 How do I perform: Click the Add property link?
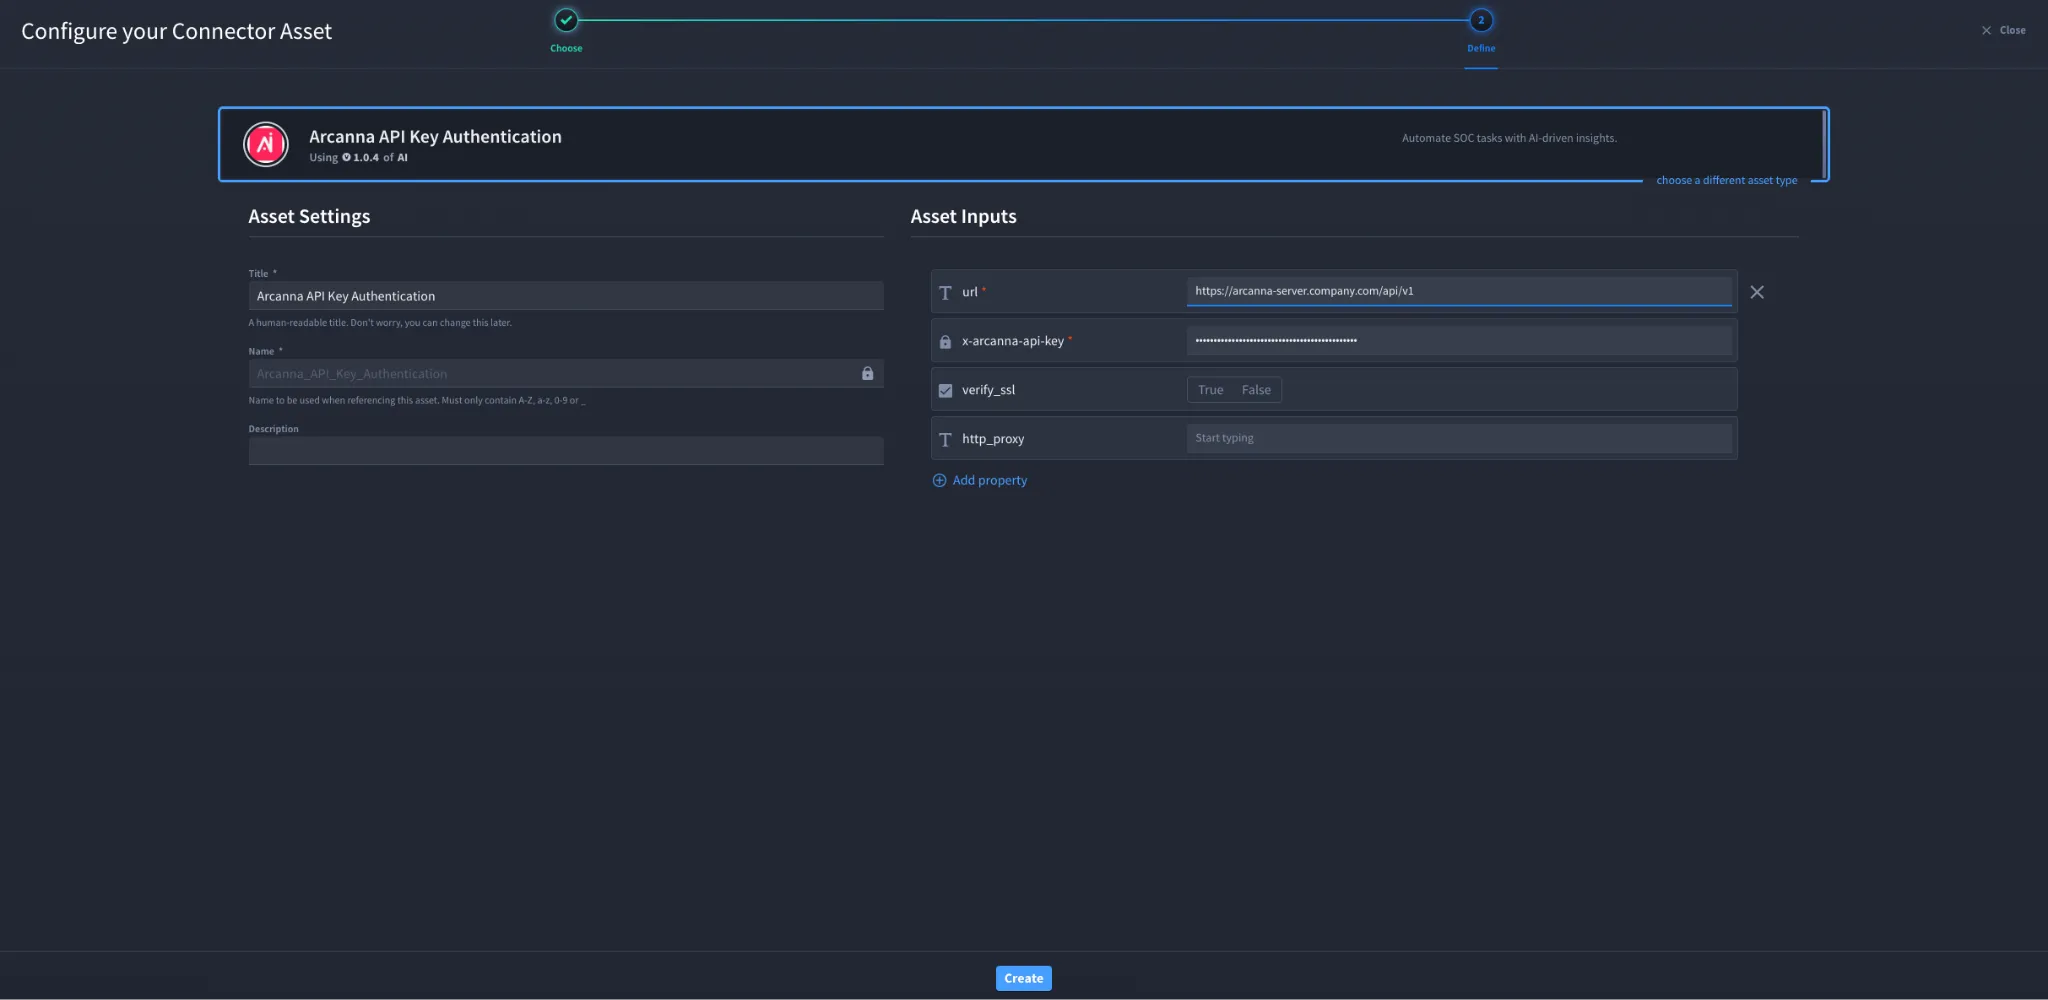(989, 480)
